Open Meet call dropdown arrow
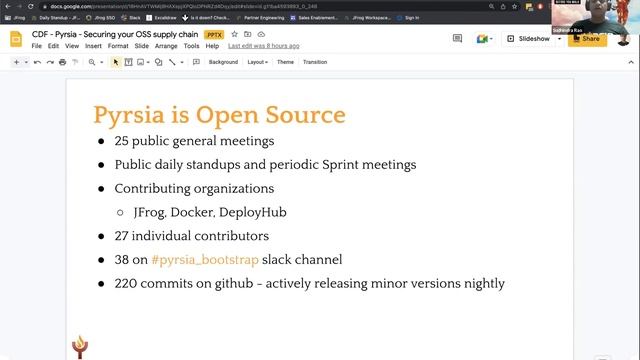Screen dimensions: 640x360 491,39
